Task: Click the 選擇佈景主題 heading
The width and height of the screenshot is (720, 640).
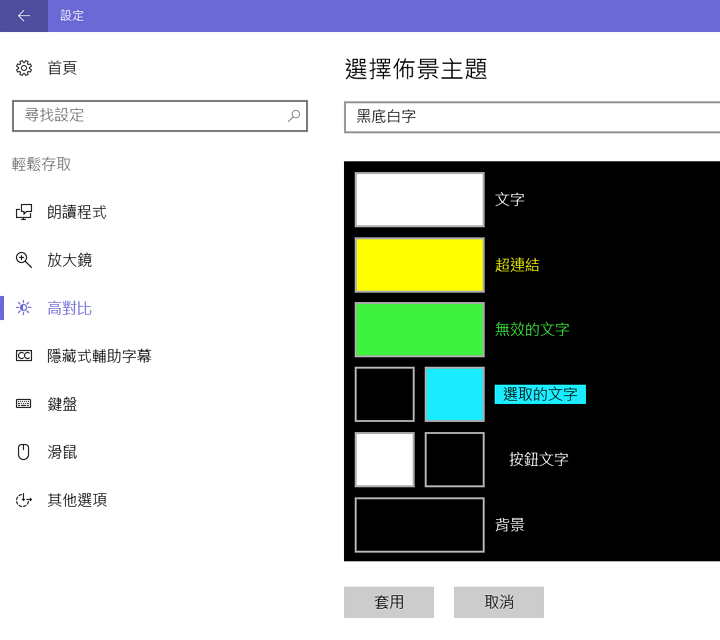Action: (416, 69)
